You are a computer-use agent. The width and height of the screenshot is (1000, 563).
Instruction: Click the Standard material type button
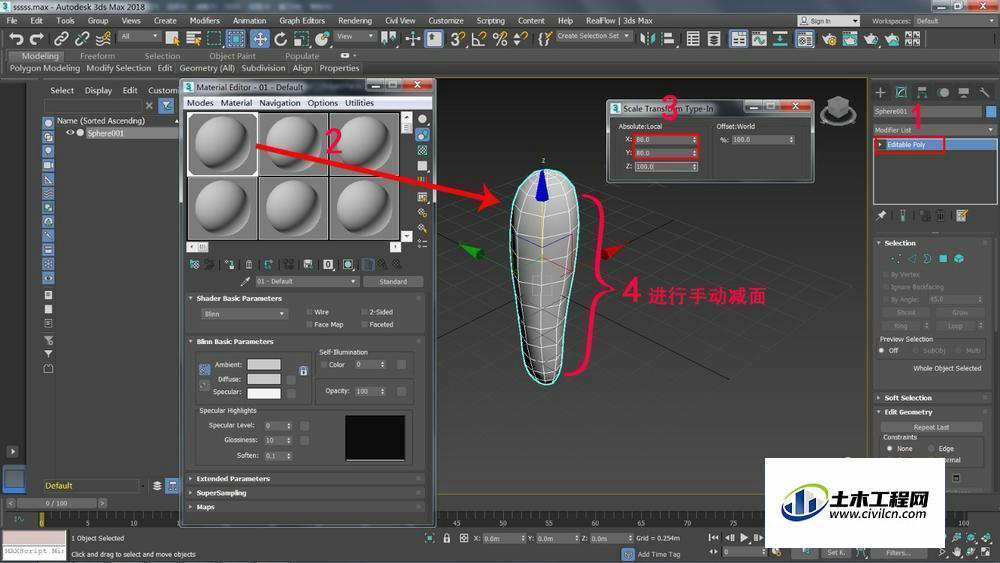tap(393, 281)
